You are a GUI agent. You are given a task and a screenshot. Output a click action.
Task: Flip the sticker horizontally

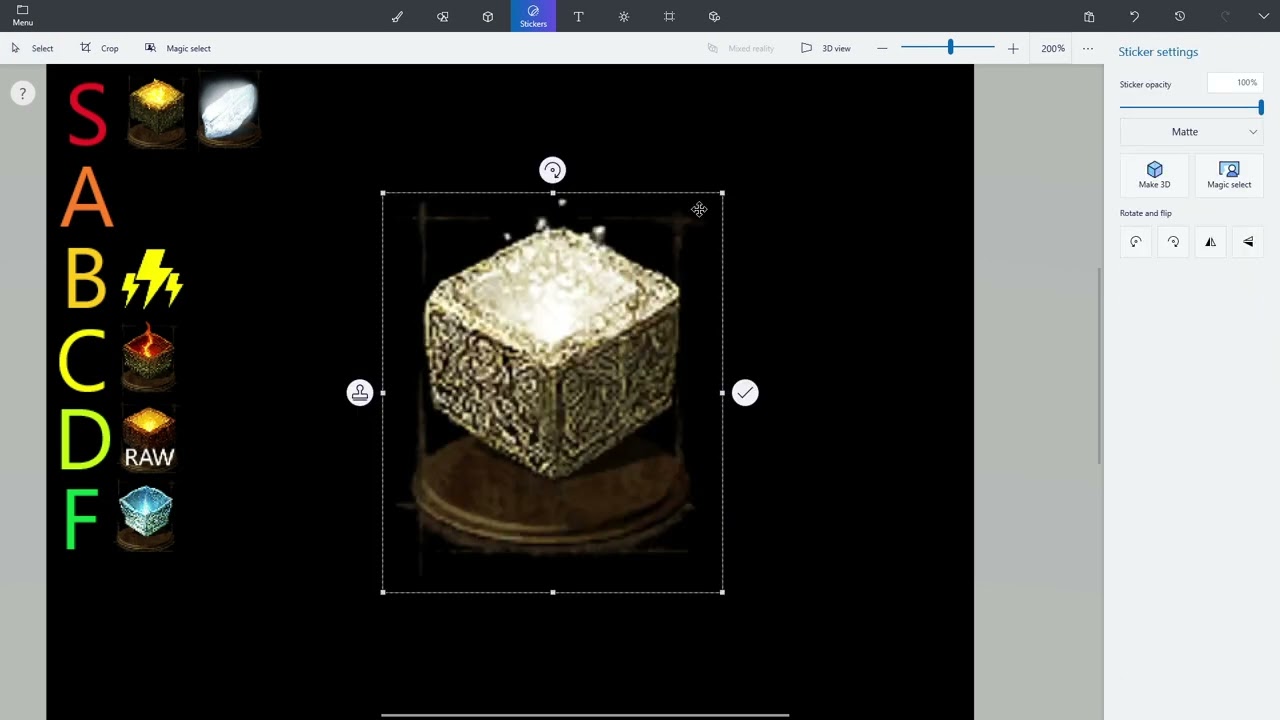(x=1210, y=242)
